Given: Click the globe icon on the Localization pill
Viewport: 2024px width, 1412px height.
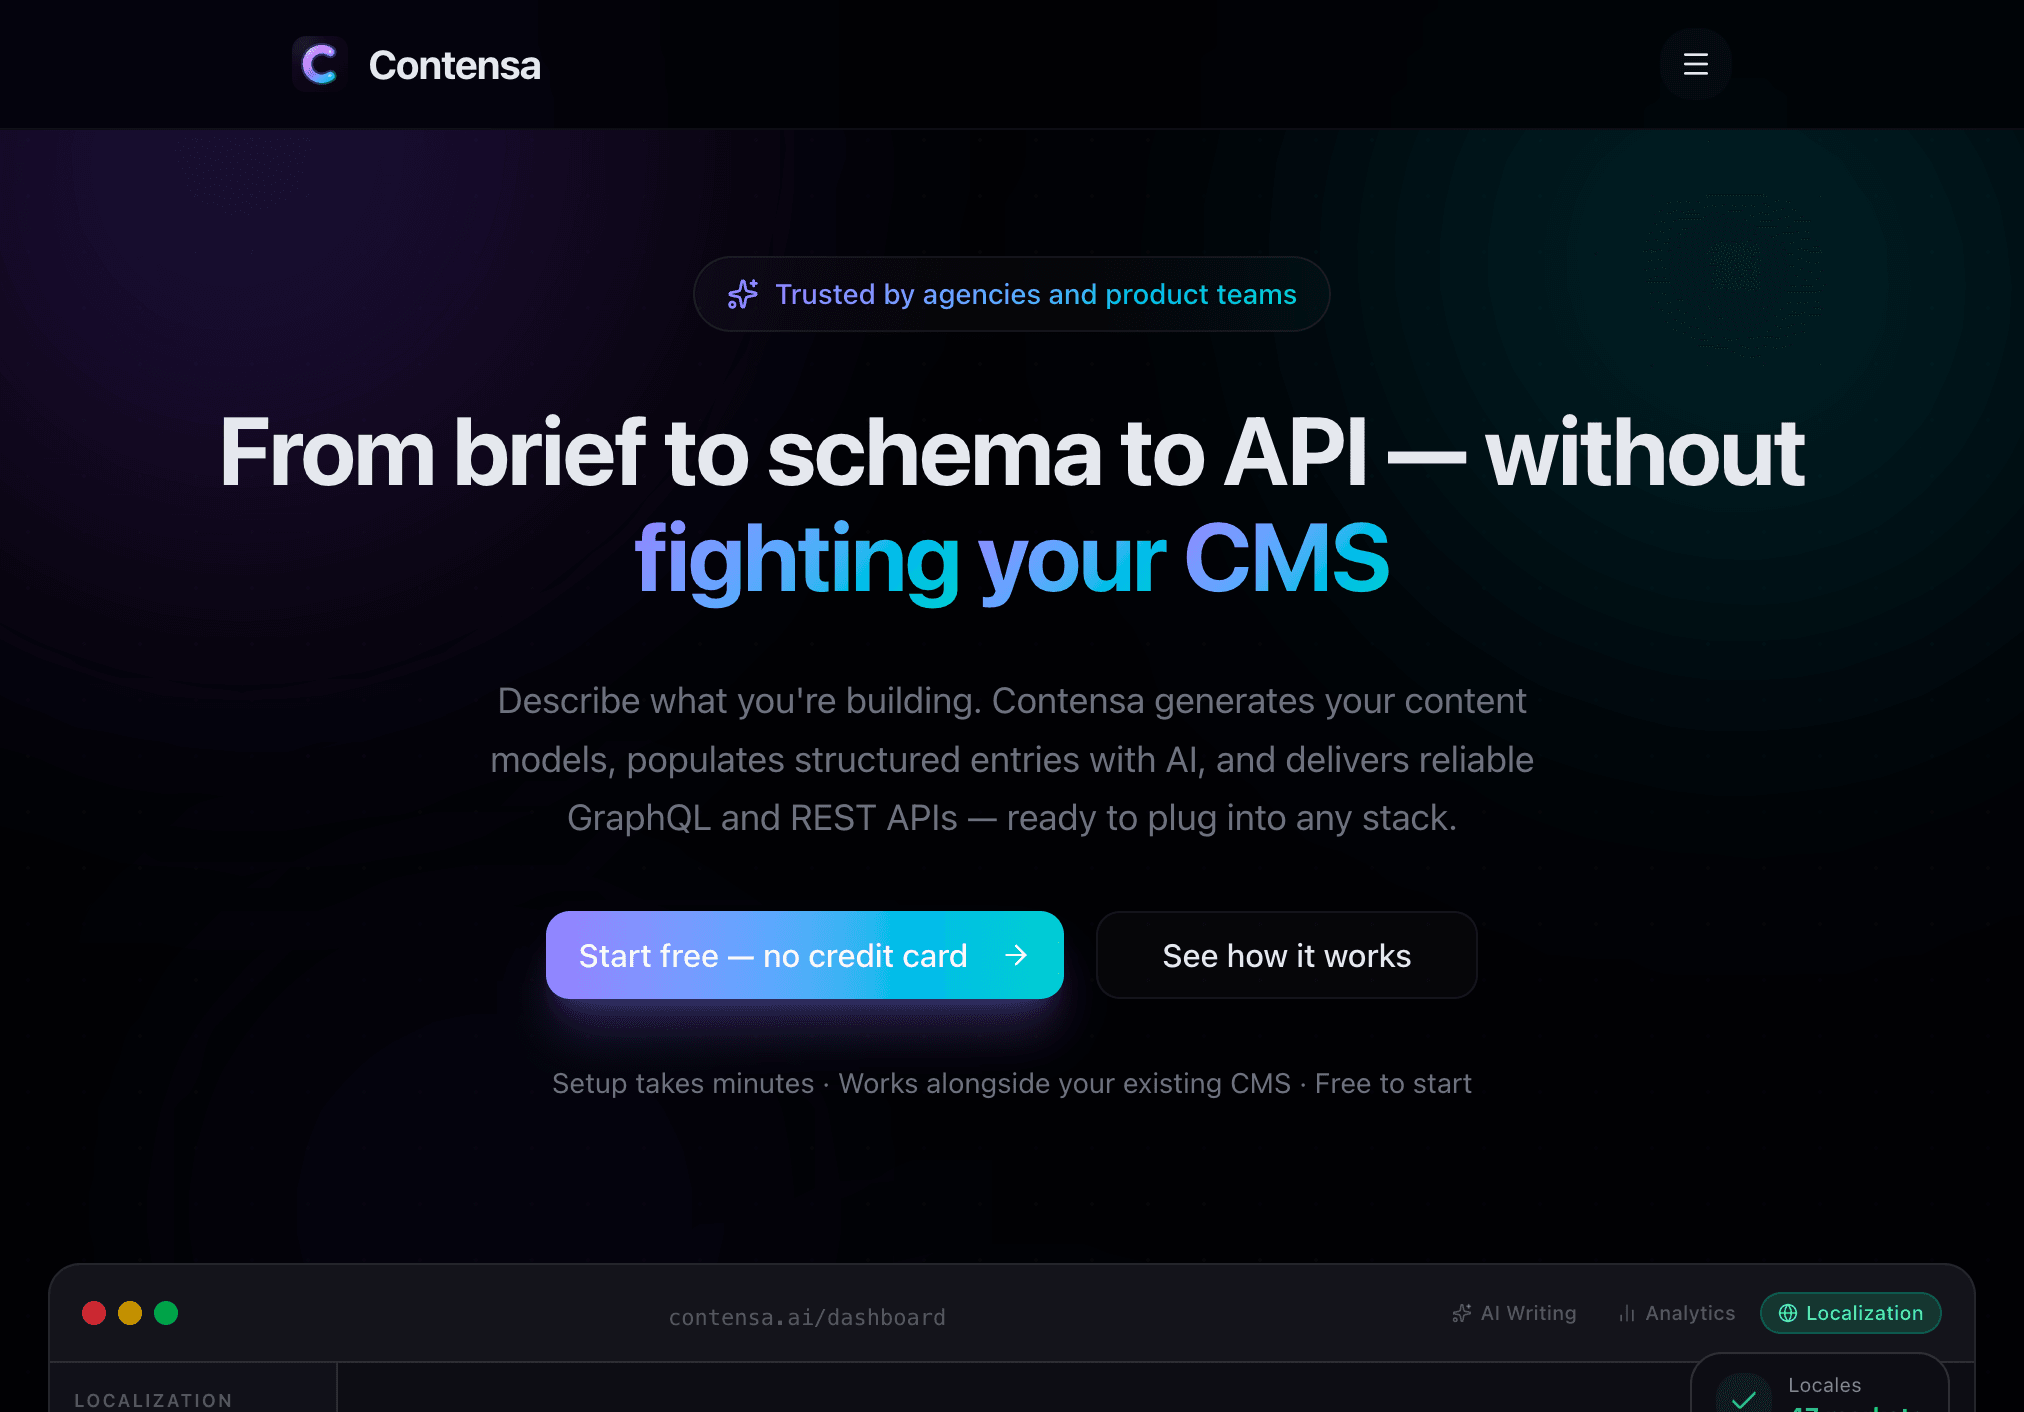Looking at the screenshot, I should (x=1787, y=1313).
